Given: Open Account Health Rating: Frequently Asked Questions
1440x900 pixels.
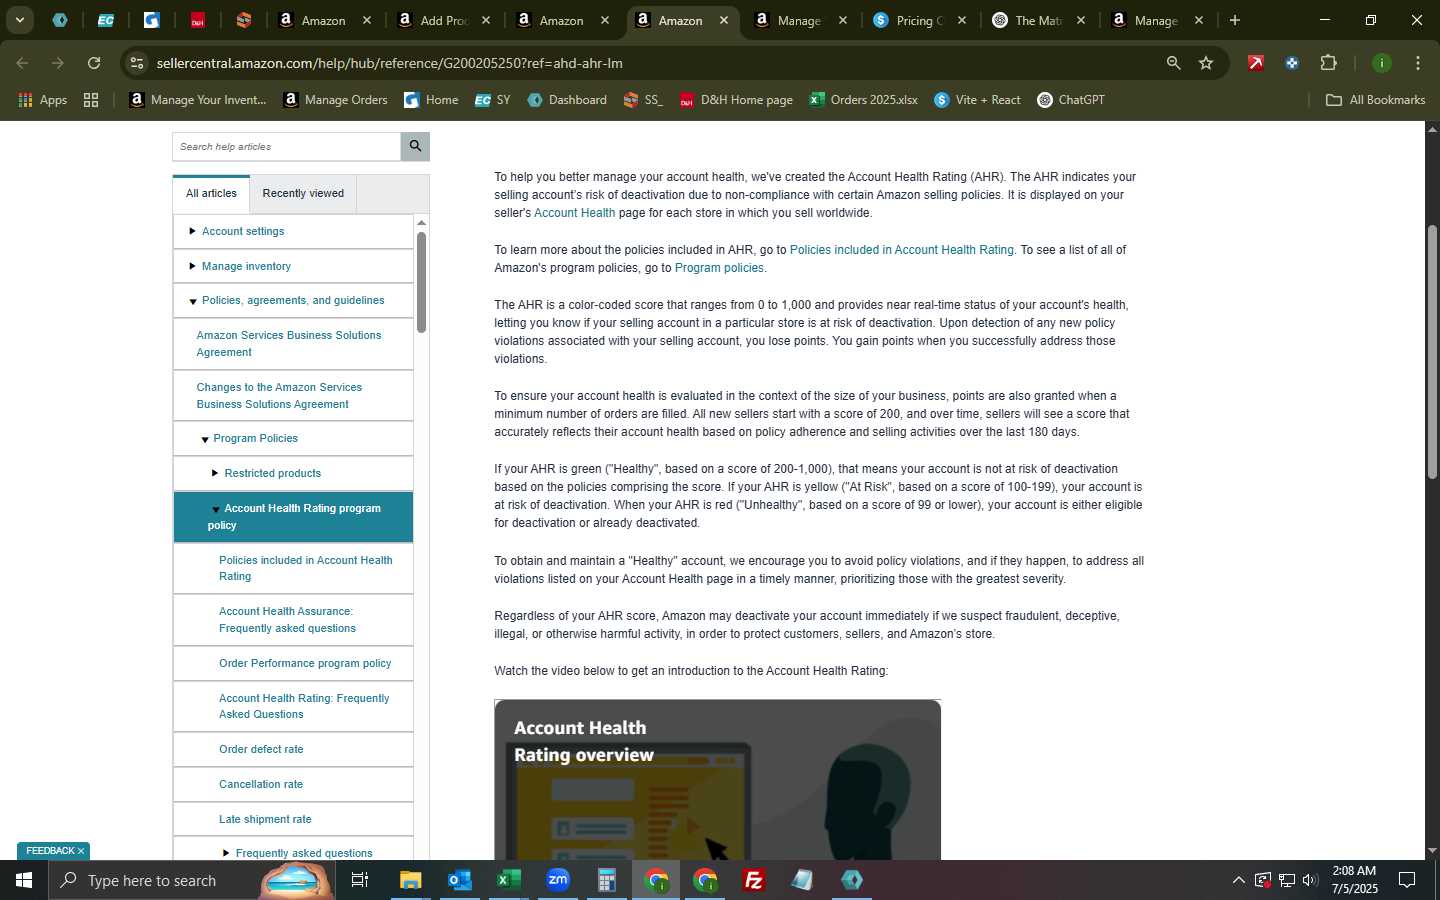Looking at the screenshot, I should pos(304,706).
